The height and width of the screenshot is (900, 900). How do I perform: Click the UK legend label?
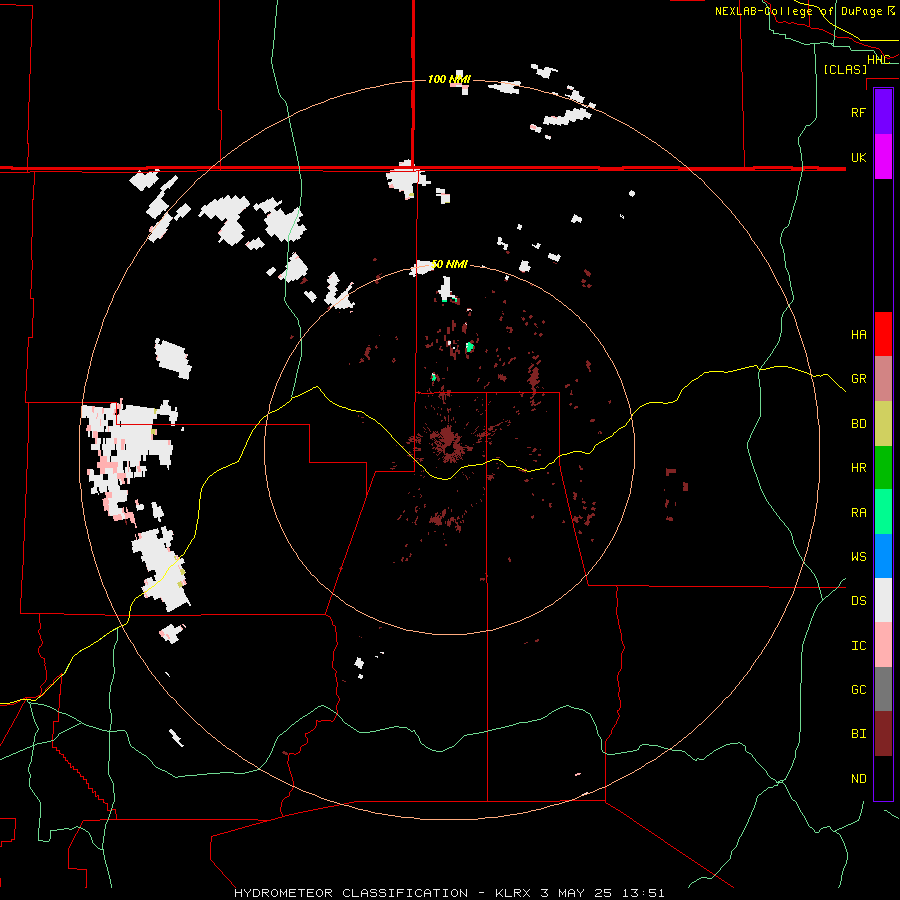[858, 157]
